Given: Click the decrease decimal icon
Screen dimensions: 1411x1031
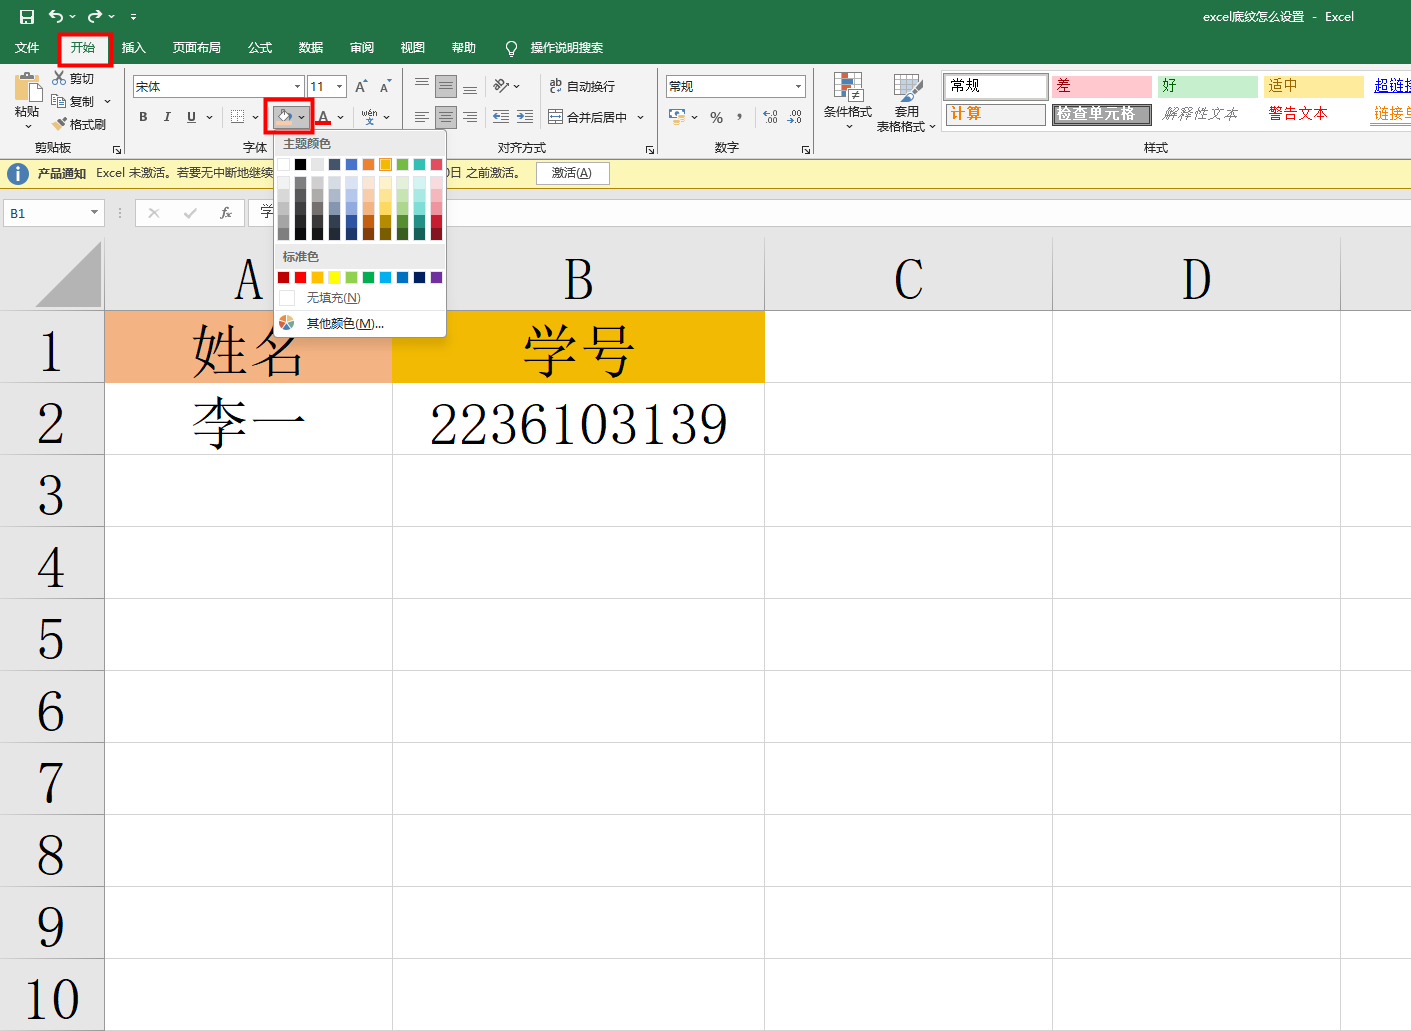Looking at the screenshot, I should point(794,117).
